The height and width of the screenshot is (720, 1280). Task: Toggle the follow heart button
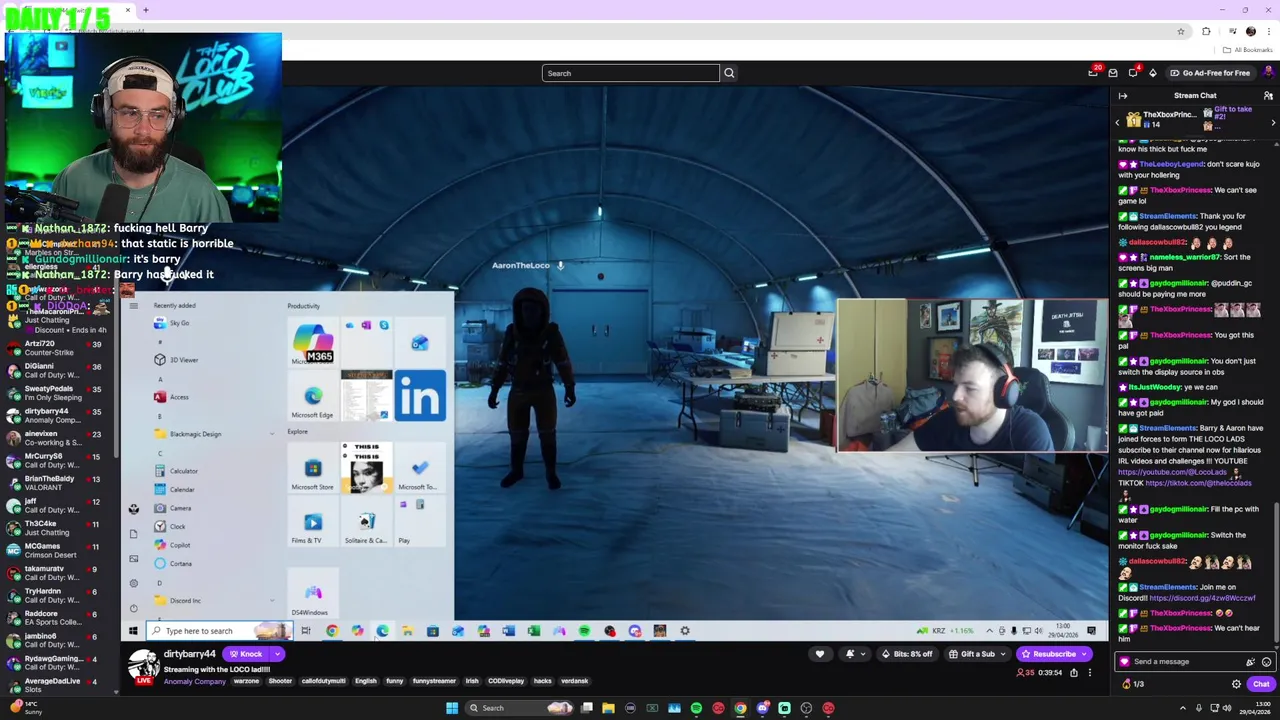(820, 654)
